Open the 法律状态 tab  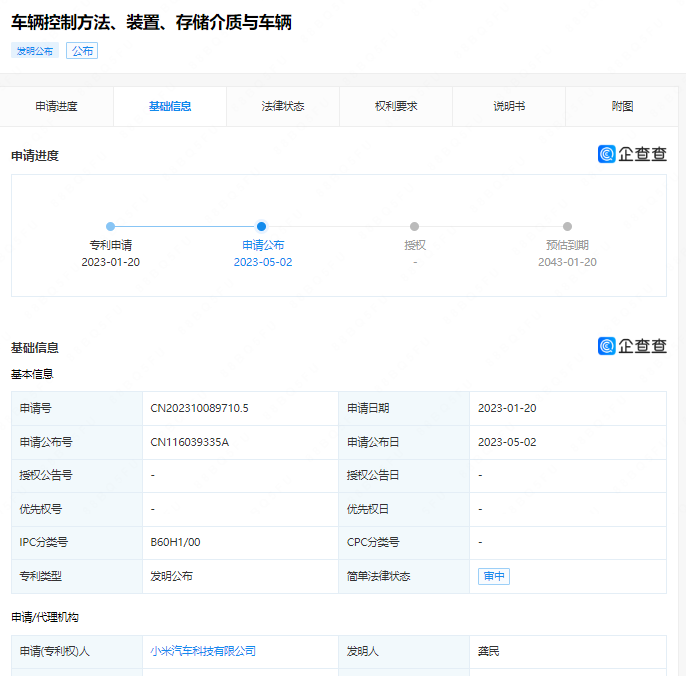coord(283,106)
